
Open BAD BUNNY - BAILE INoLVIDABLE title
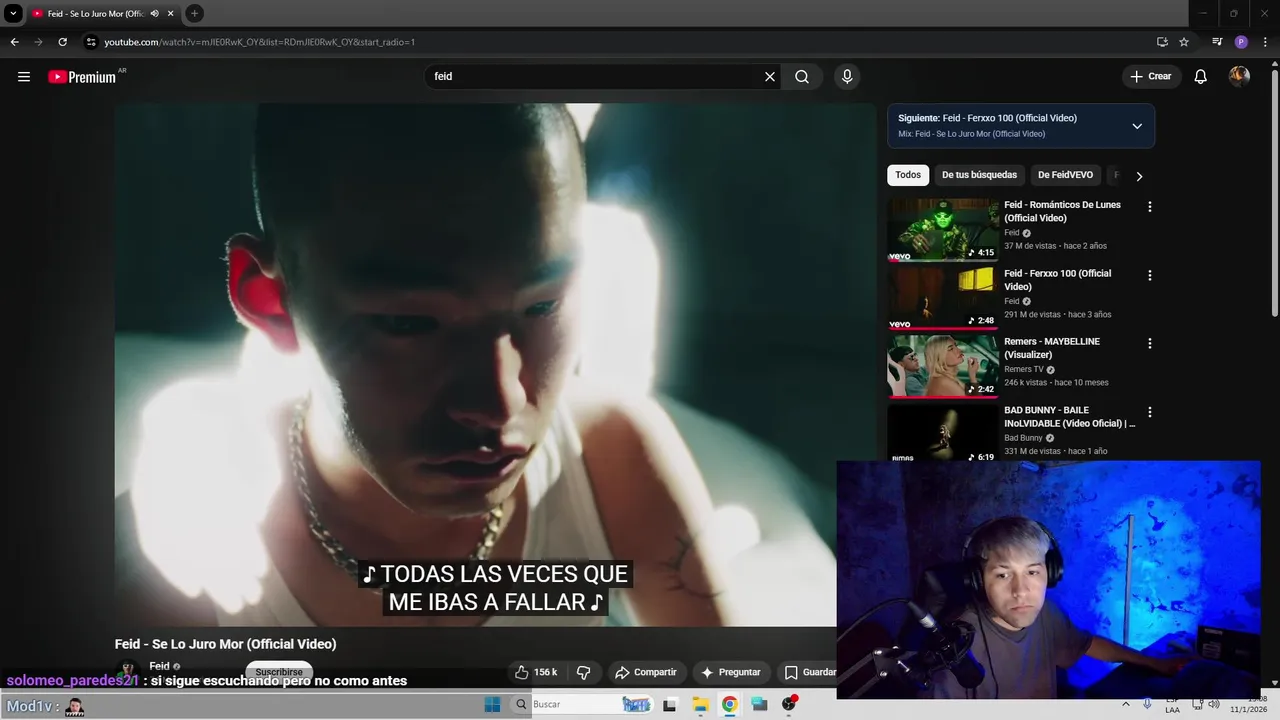[x=1069, y=416]
